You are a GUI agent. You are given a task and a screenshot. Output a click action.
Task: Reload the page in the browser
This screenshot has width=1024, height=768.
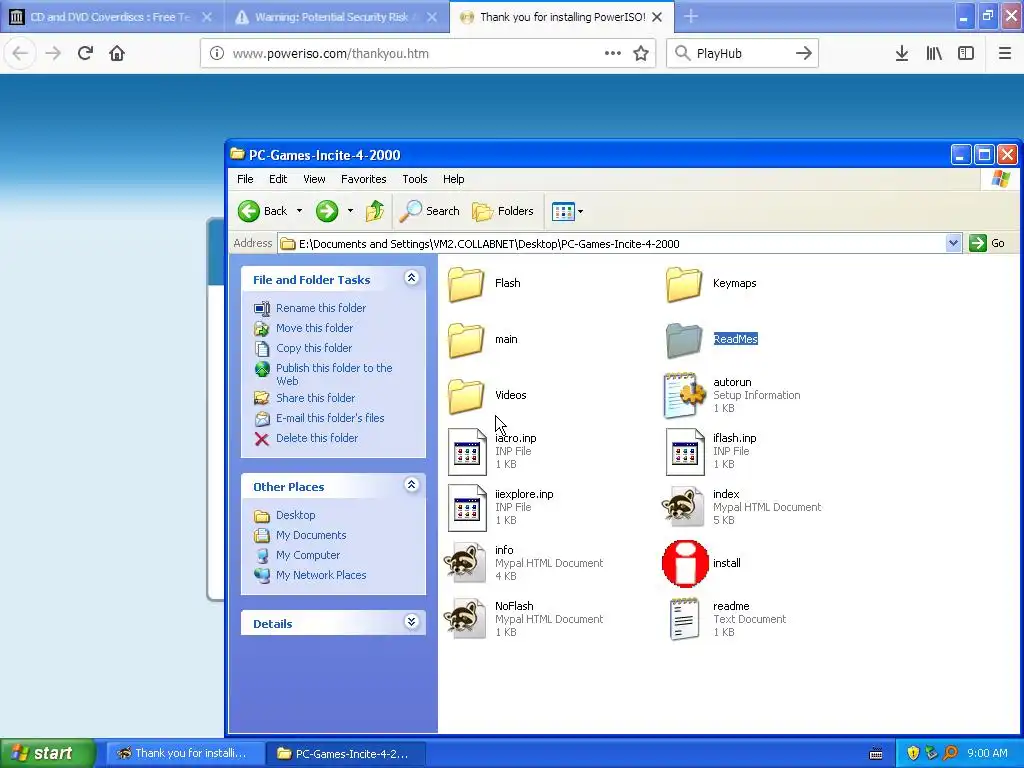pos(85,53)
